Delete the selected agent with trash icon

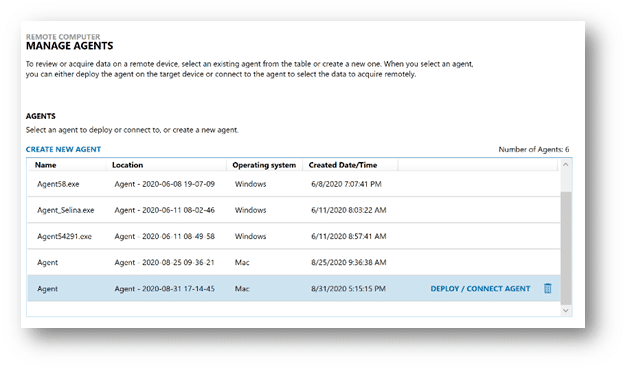point(547,288)
